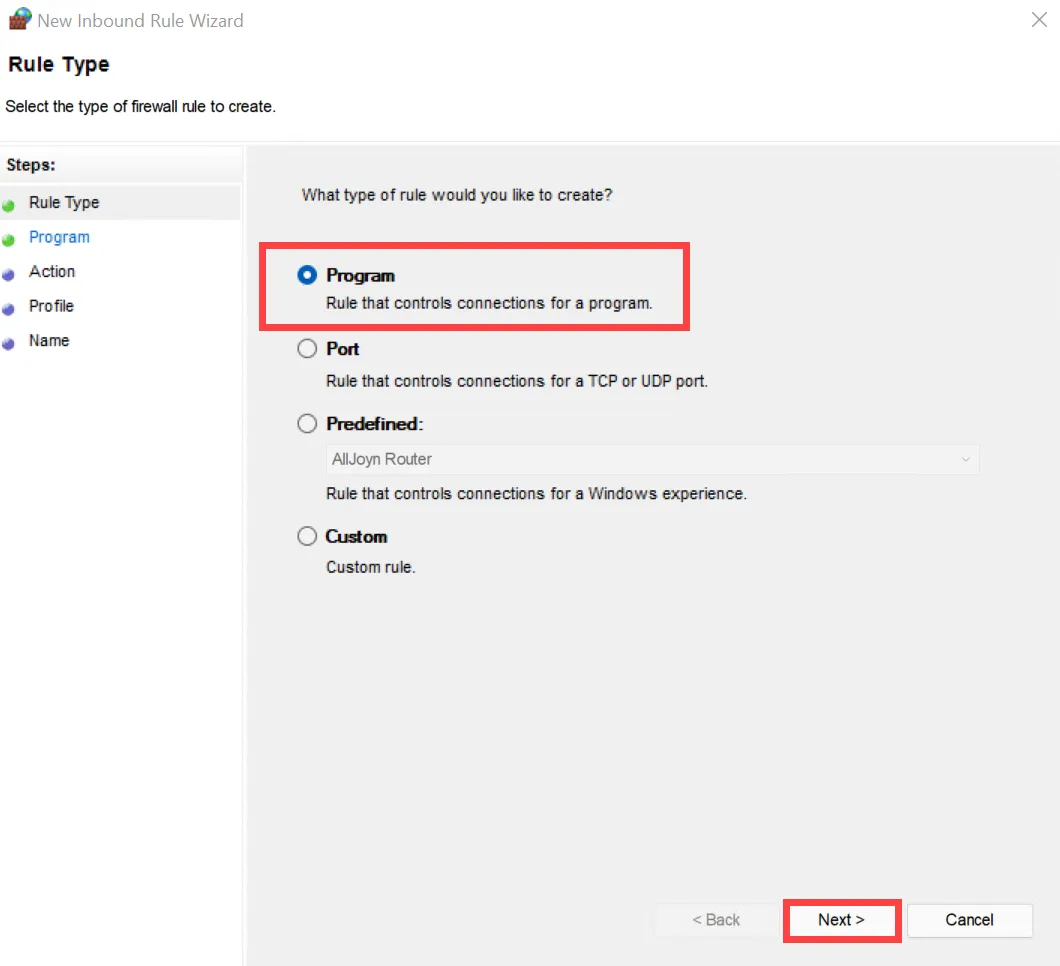Screen dimensions: 1060x966
Task: Select the Custom radio button
Action: click(307, 536)
